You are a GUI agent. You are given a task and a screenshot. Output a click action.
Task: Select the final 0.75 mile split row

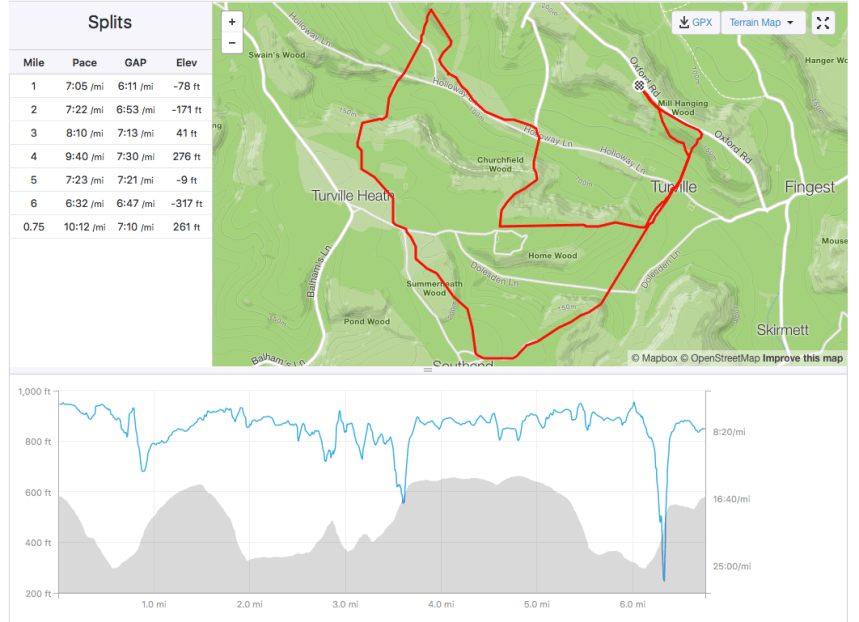coord(110,227)
